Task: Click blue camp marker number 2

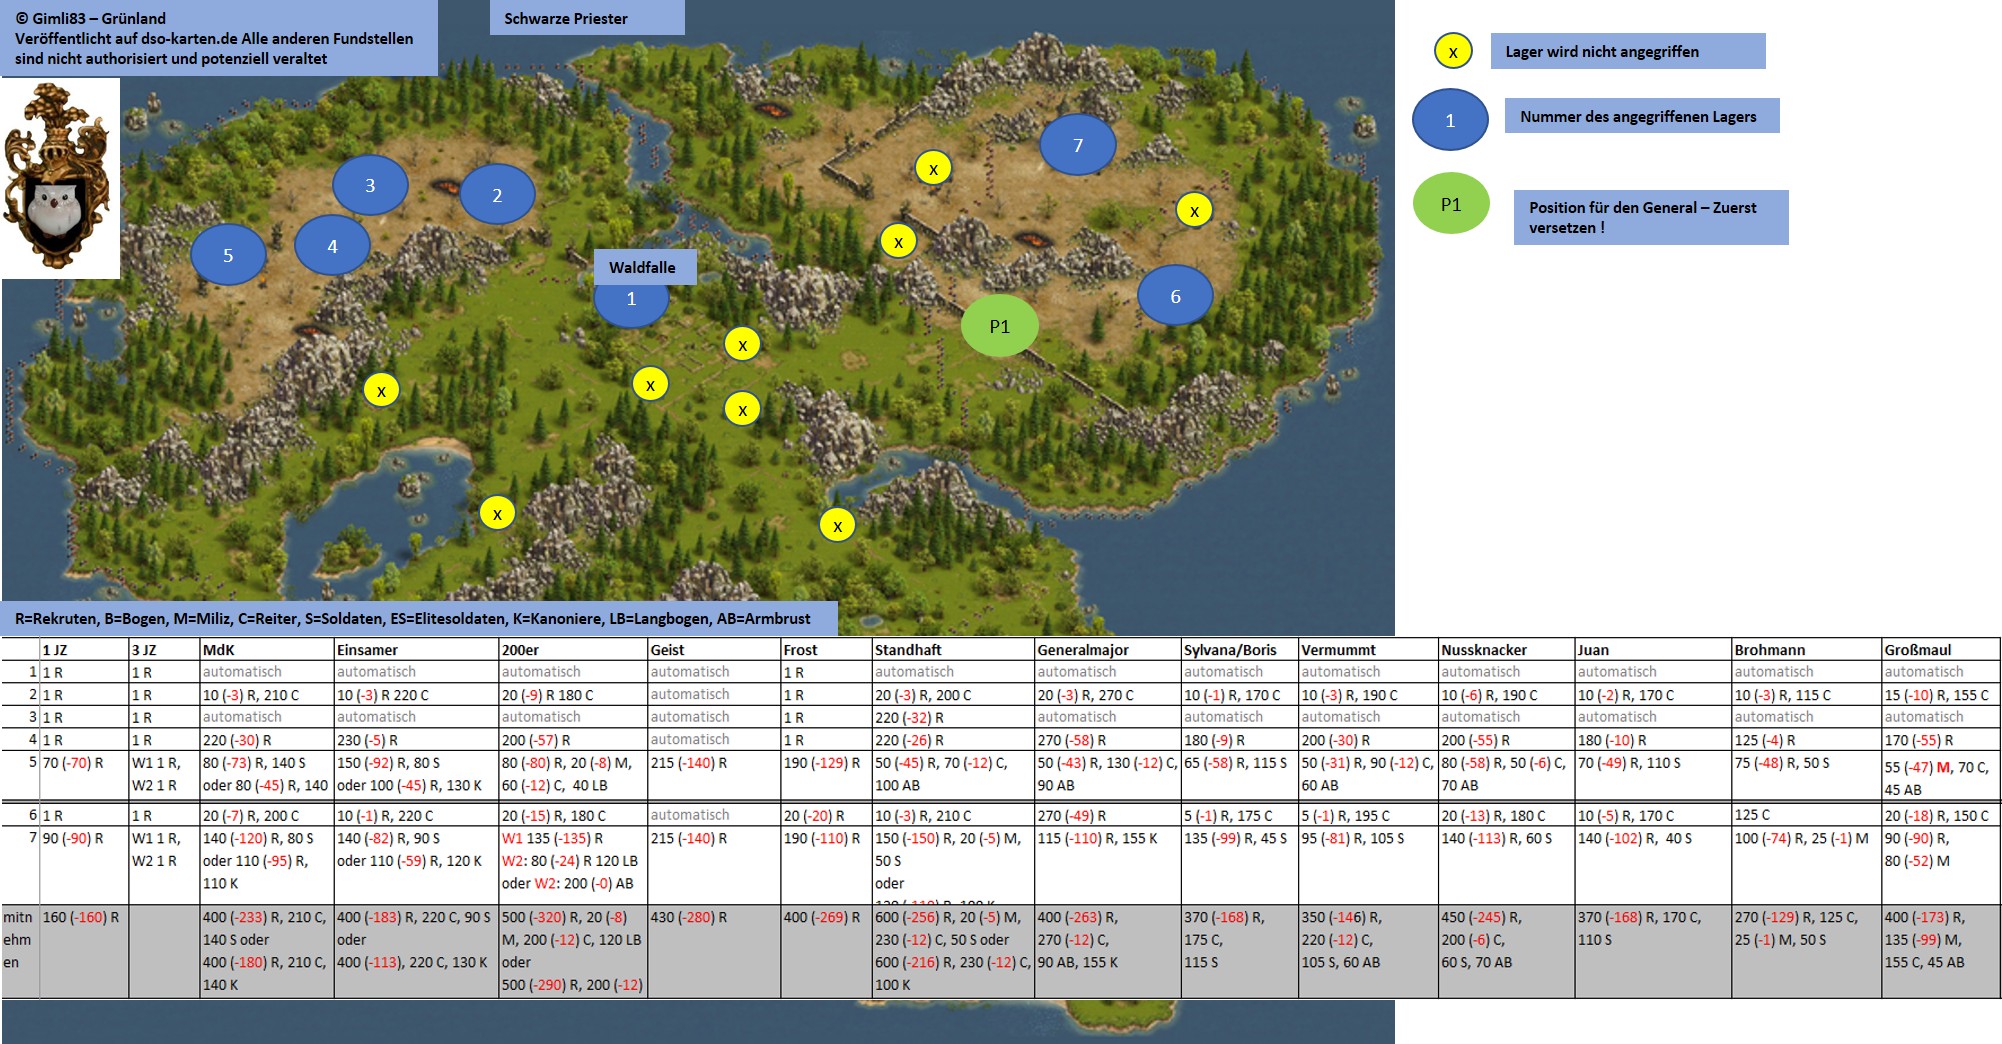Action: pos(497,195)
